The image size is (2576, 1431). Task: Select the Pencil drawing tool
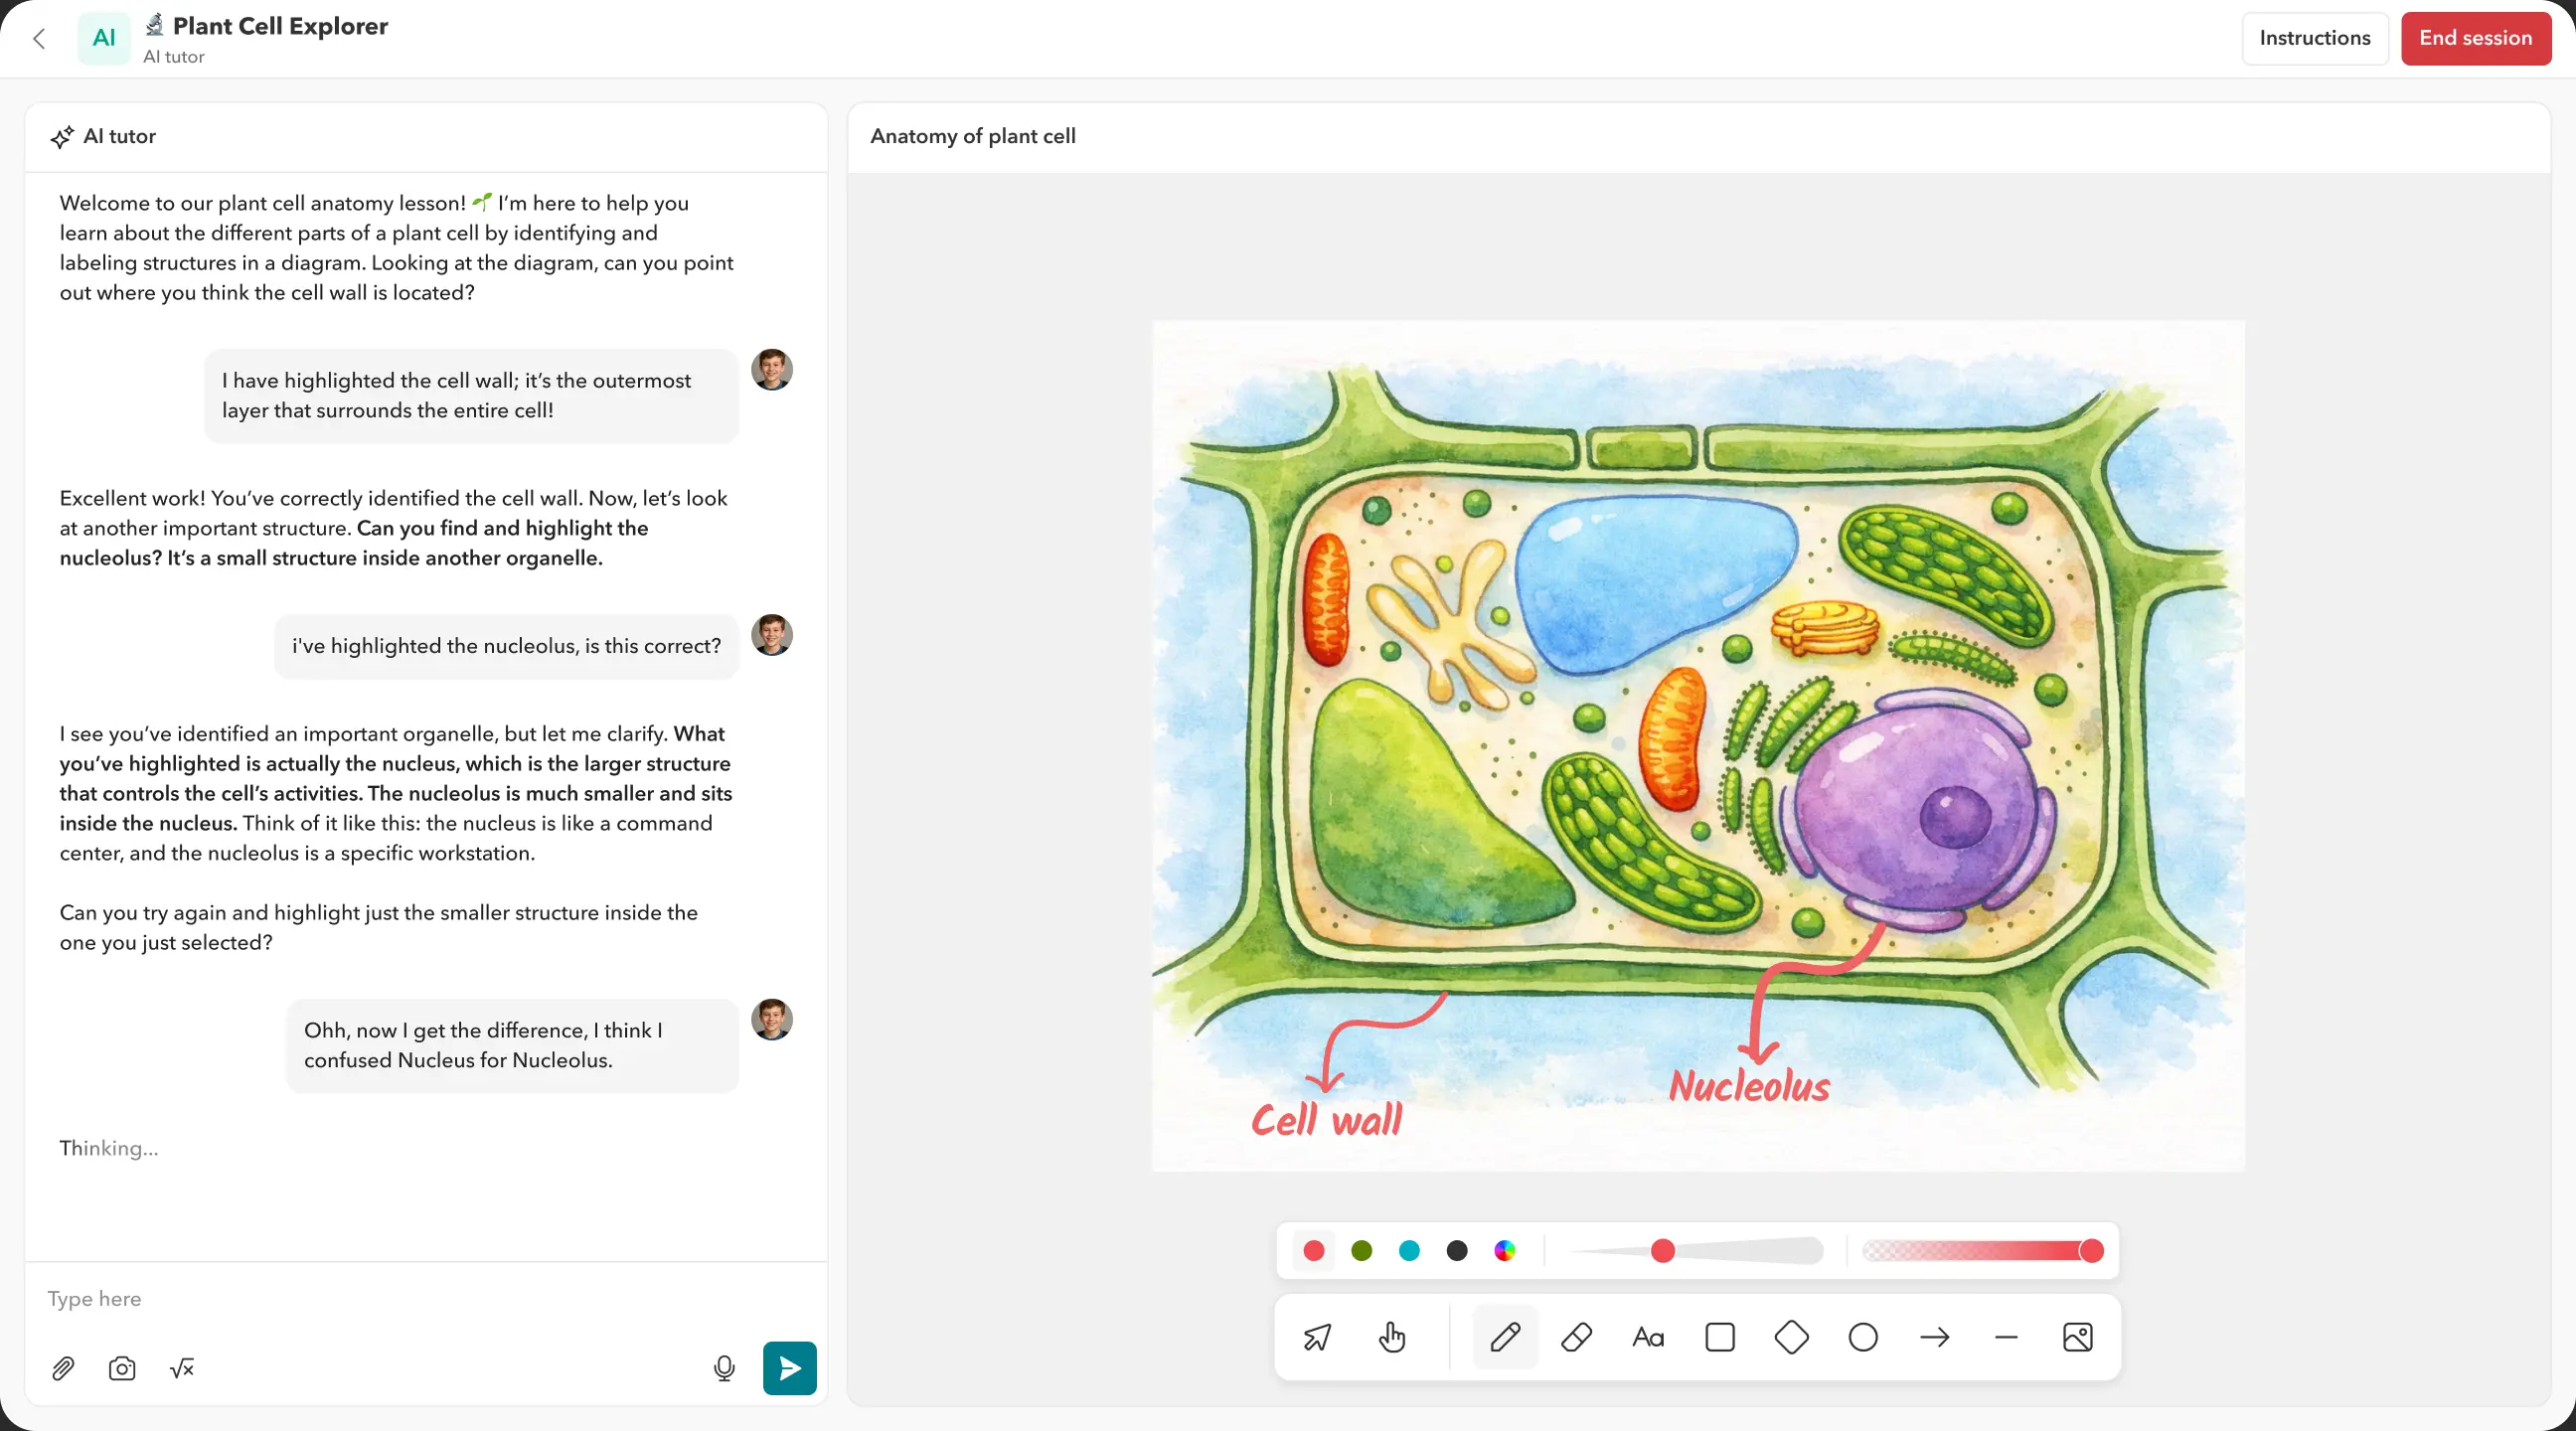click(x=1505, y=1337)
